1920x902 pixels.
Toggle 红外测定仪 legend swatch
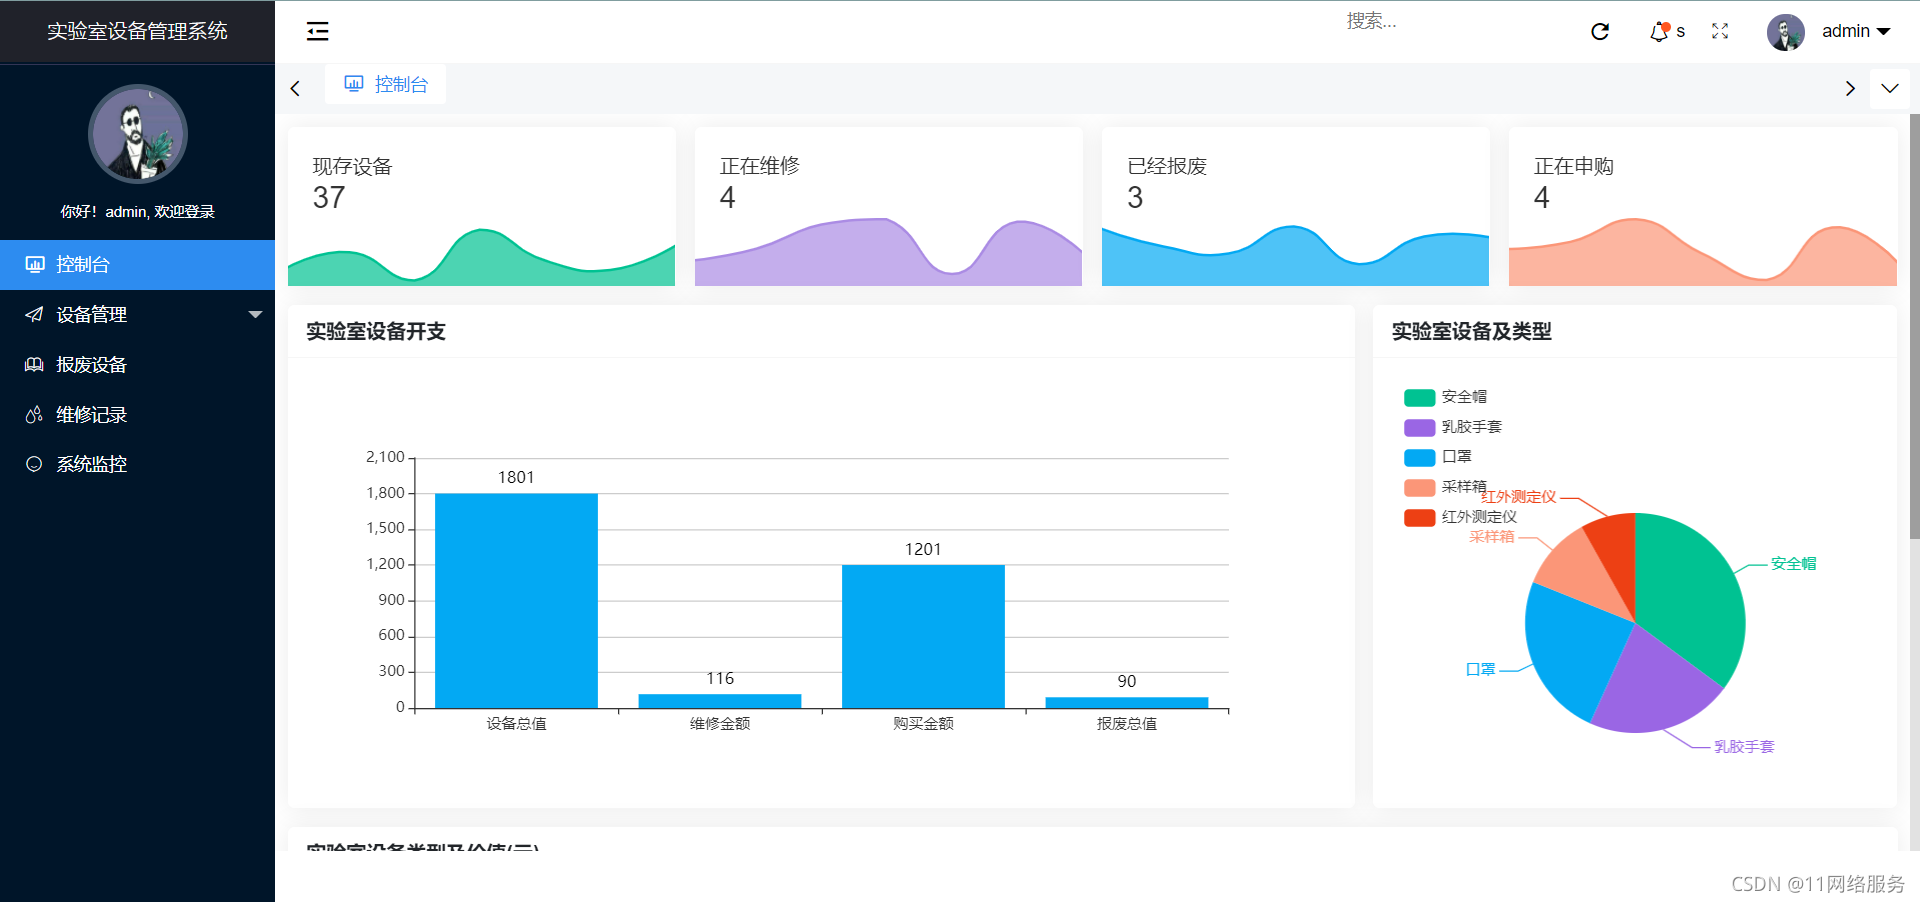tap(1419, 518)
